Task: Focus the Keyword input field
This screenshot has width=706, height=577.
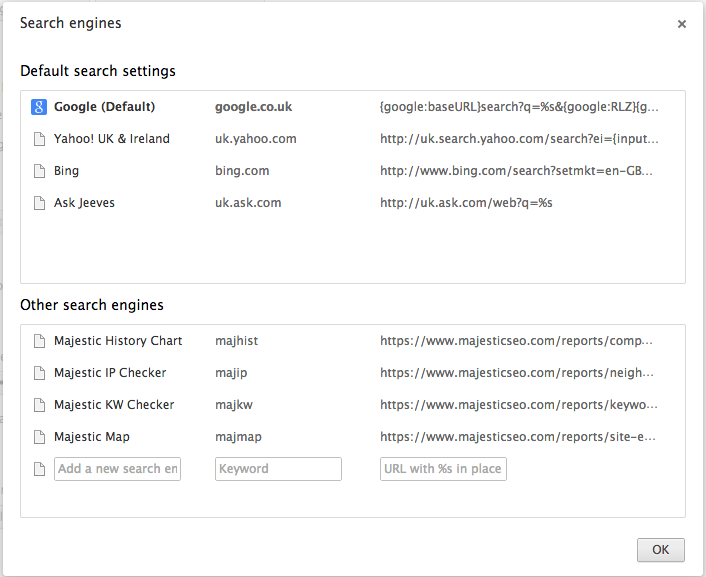Action: click(278, 469)
